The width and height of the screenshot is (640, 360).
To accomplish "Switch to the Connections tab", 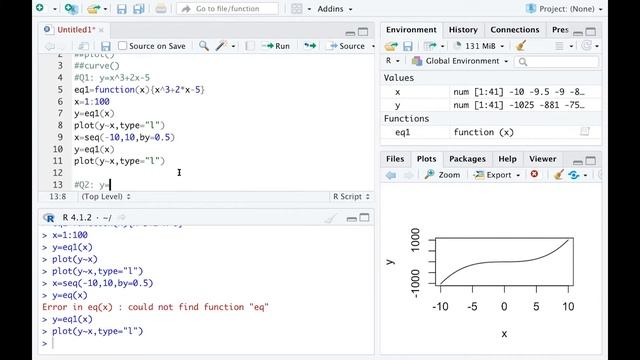I will point(515,30).
